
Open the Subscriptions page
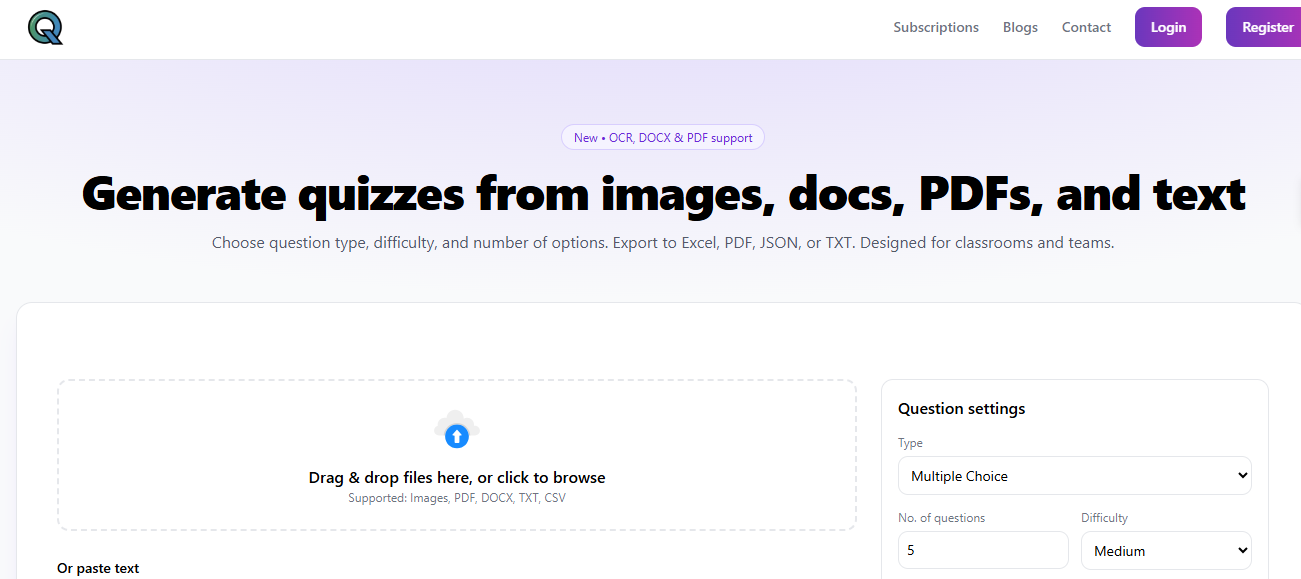[x=936, y=27]
